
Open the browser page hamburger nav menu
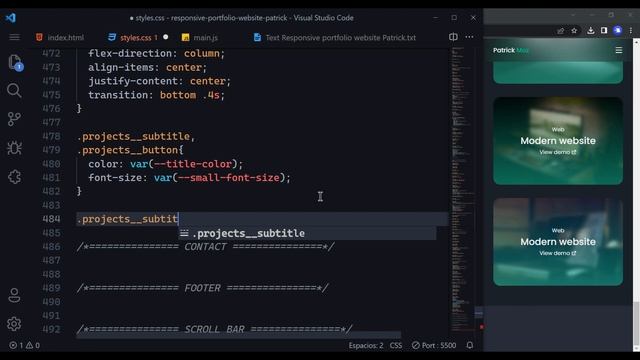[x=619, y=50]
